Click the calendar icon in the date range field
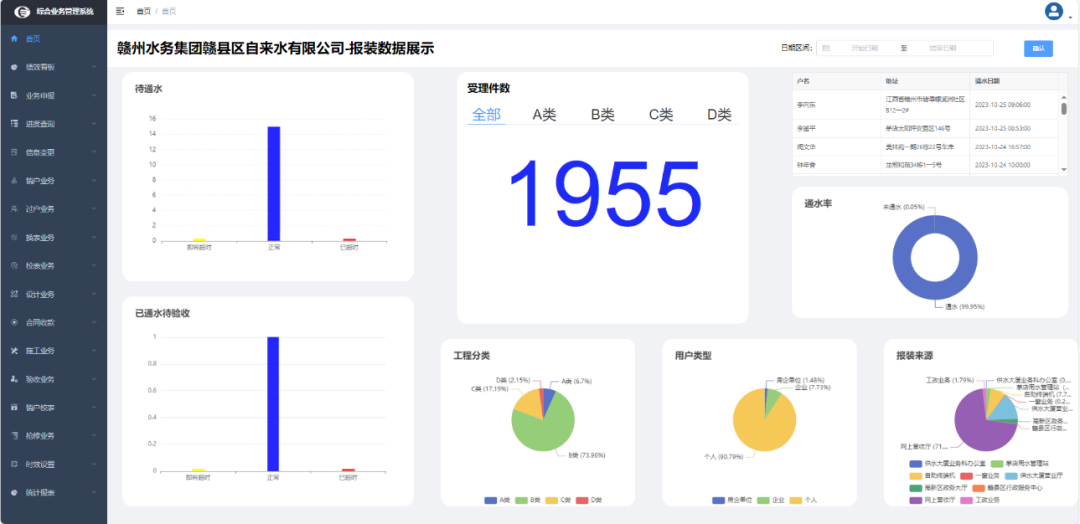Screen dimensions: 1080x524 pyautogui.click(x=826, y=48)
